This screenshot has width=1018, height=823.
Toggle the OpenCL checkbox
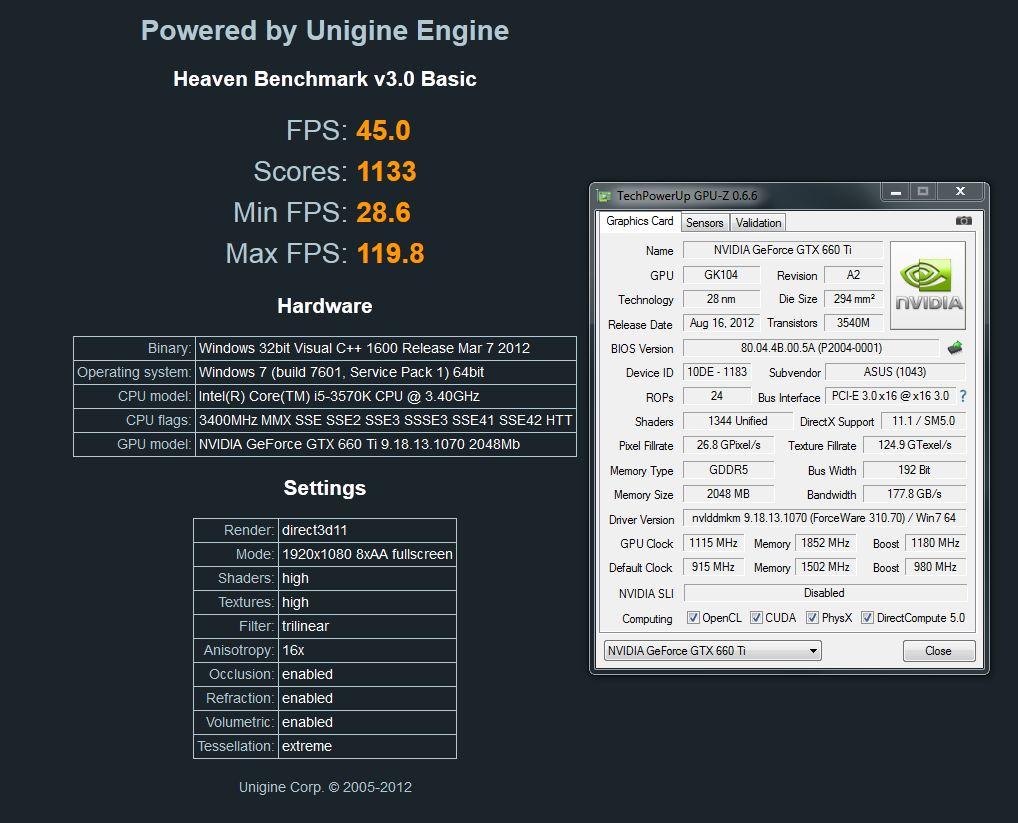[x=693, y=617]
